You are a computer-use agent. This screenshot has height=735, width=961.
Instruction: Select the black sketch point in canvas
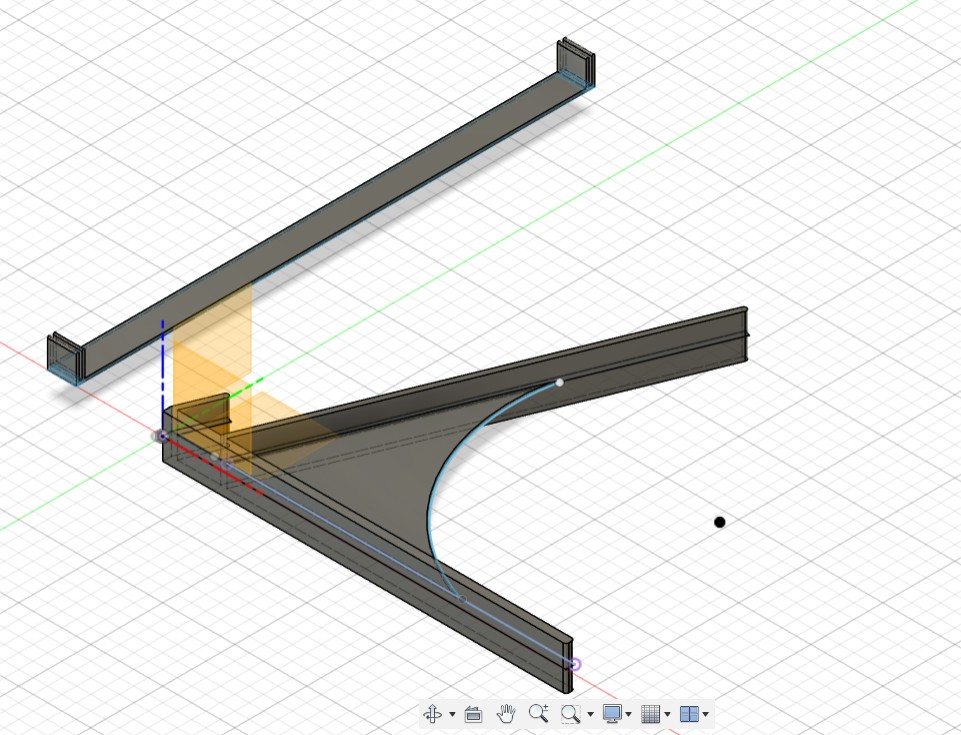point(720,522)
